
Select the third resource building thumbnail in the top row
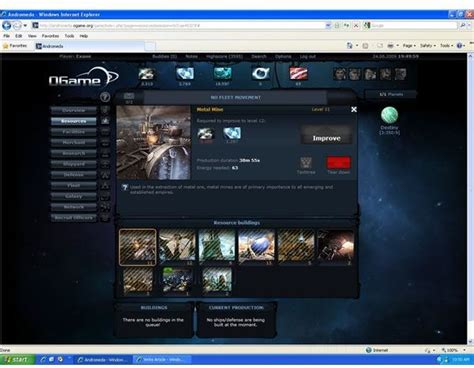tap(217, 247)
